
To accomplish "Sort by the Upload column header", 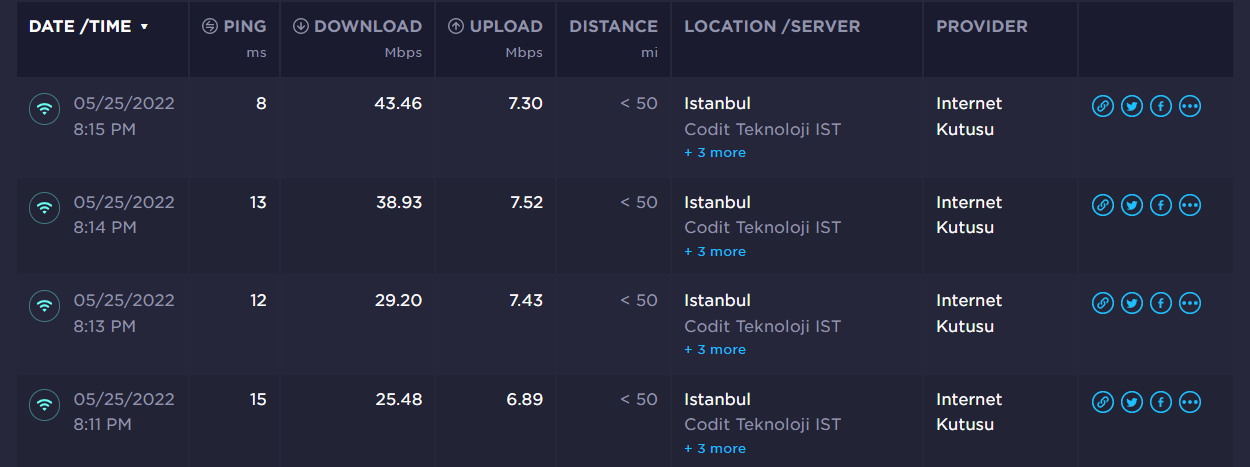I will pos(495,27).
